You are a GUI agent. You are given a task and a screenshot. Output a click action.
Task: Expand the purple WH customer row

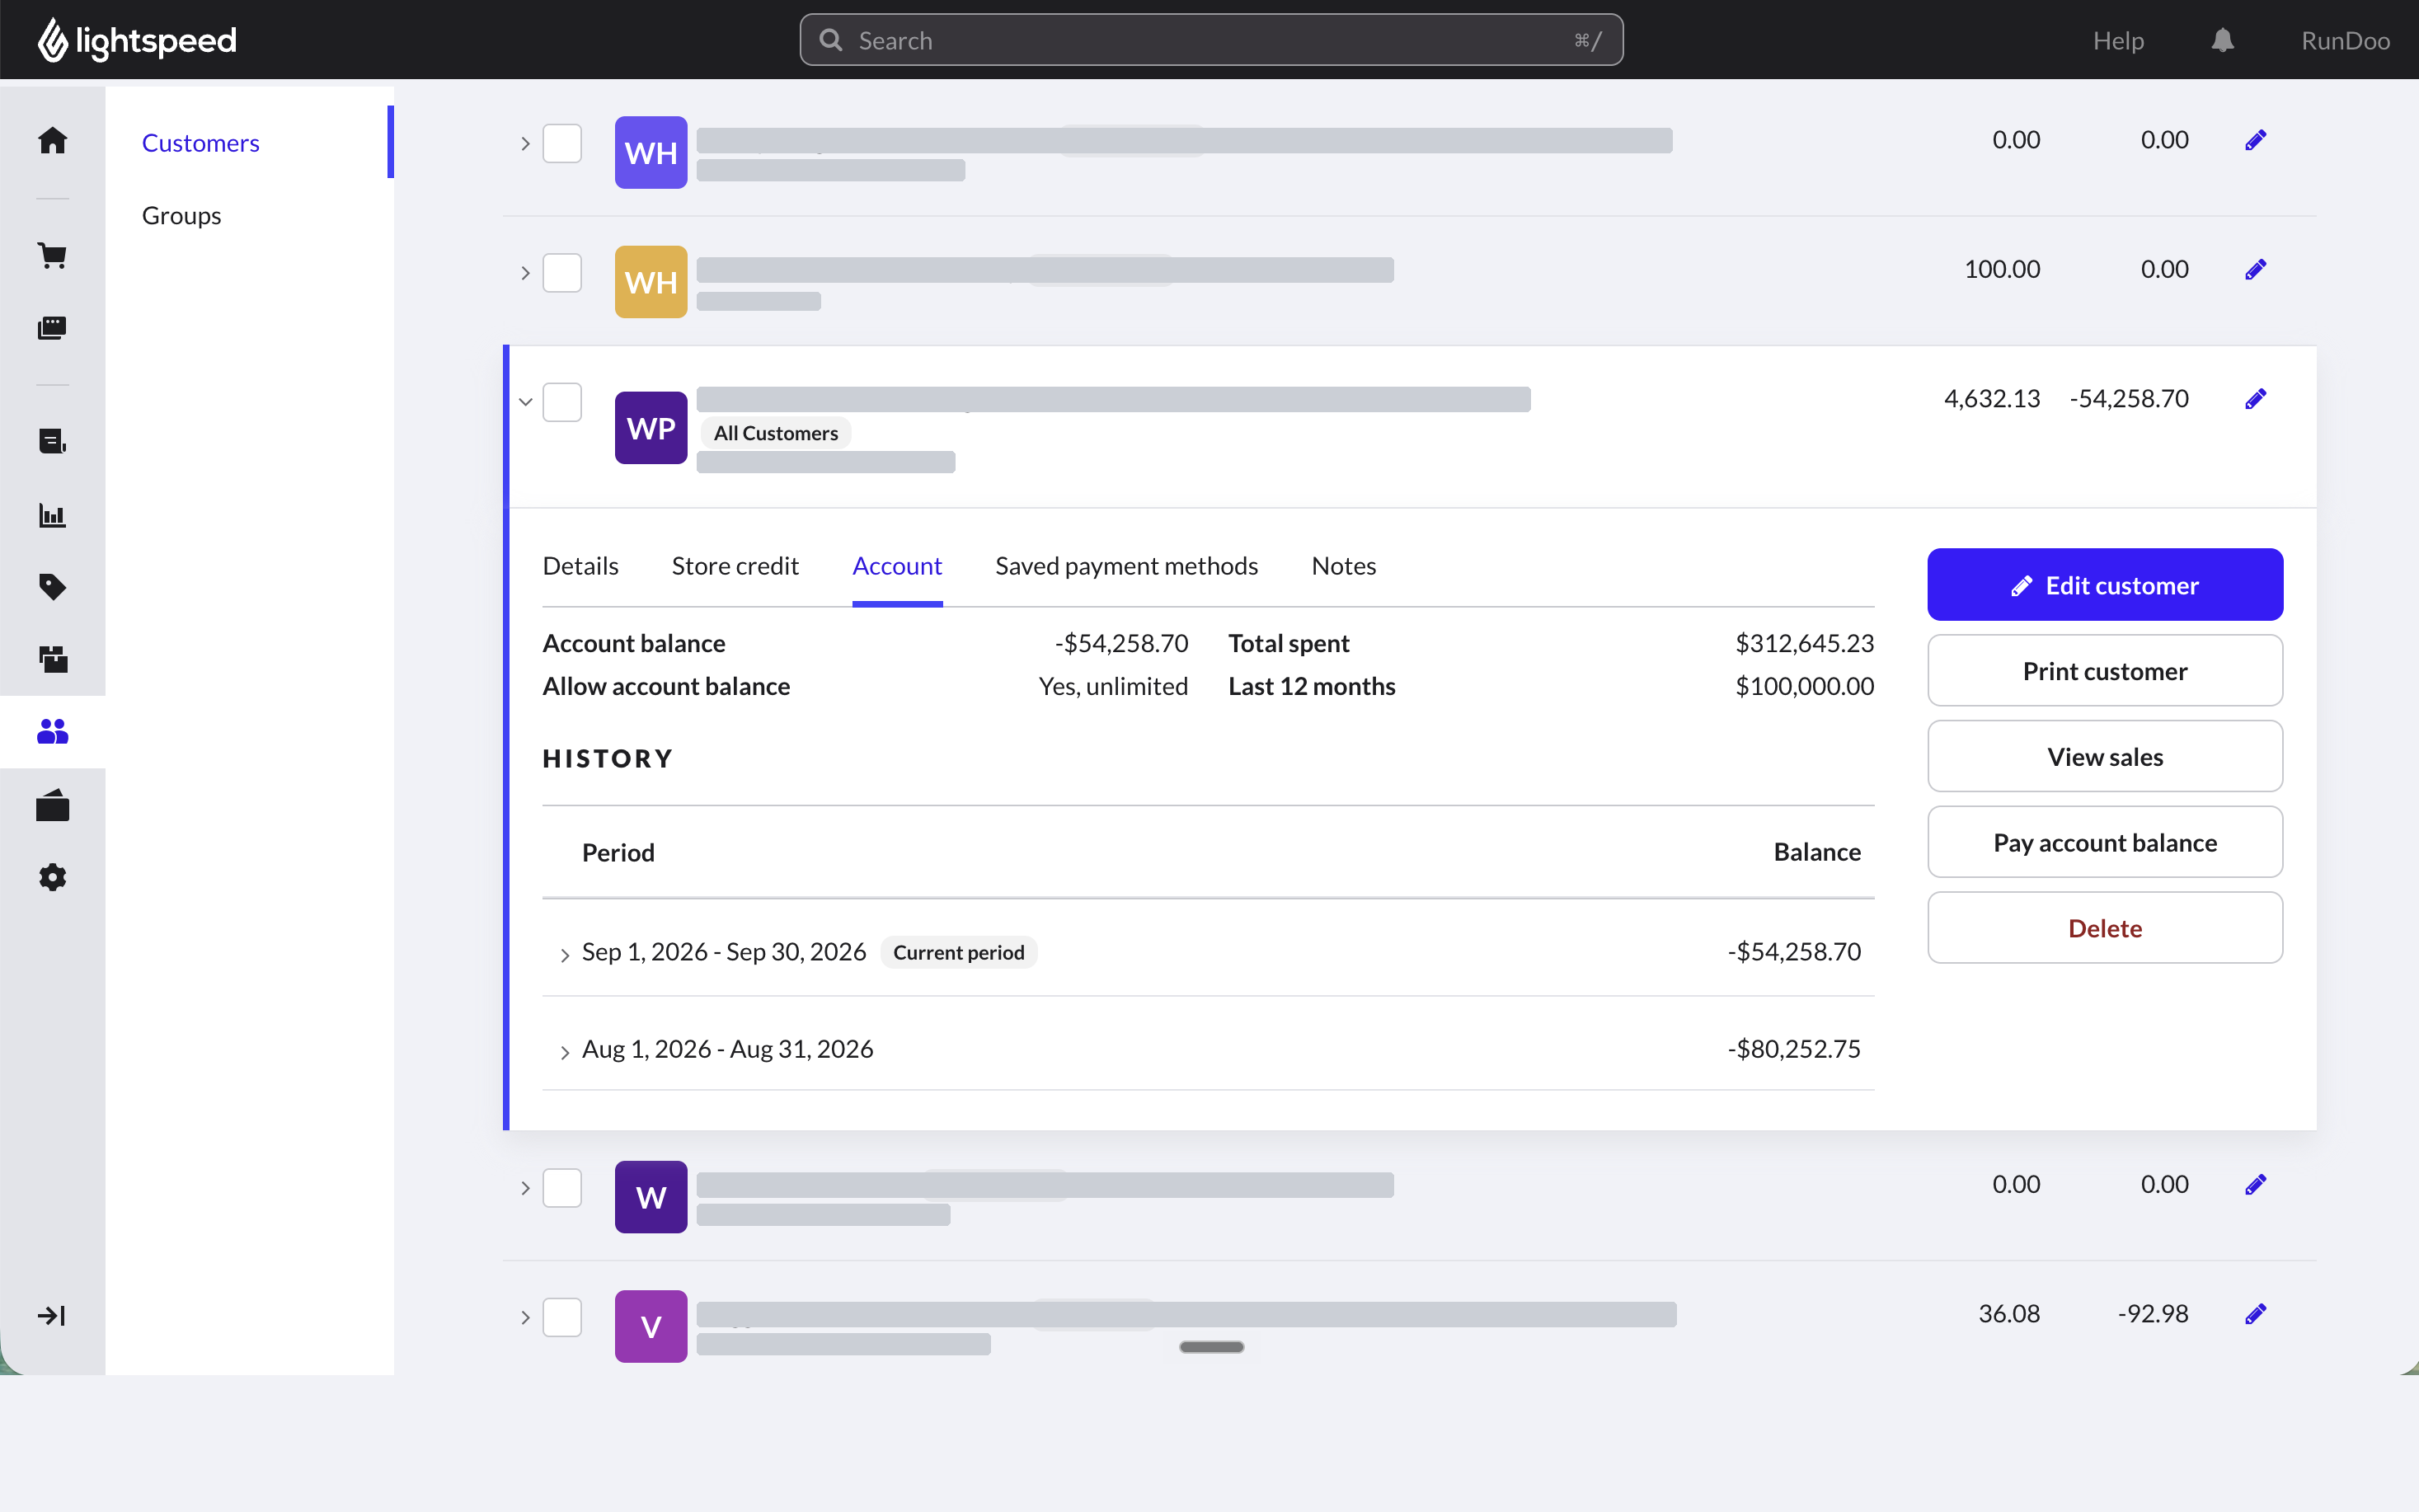tap(525, 144)
